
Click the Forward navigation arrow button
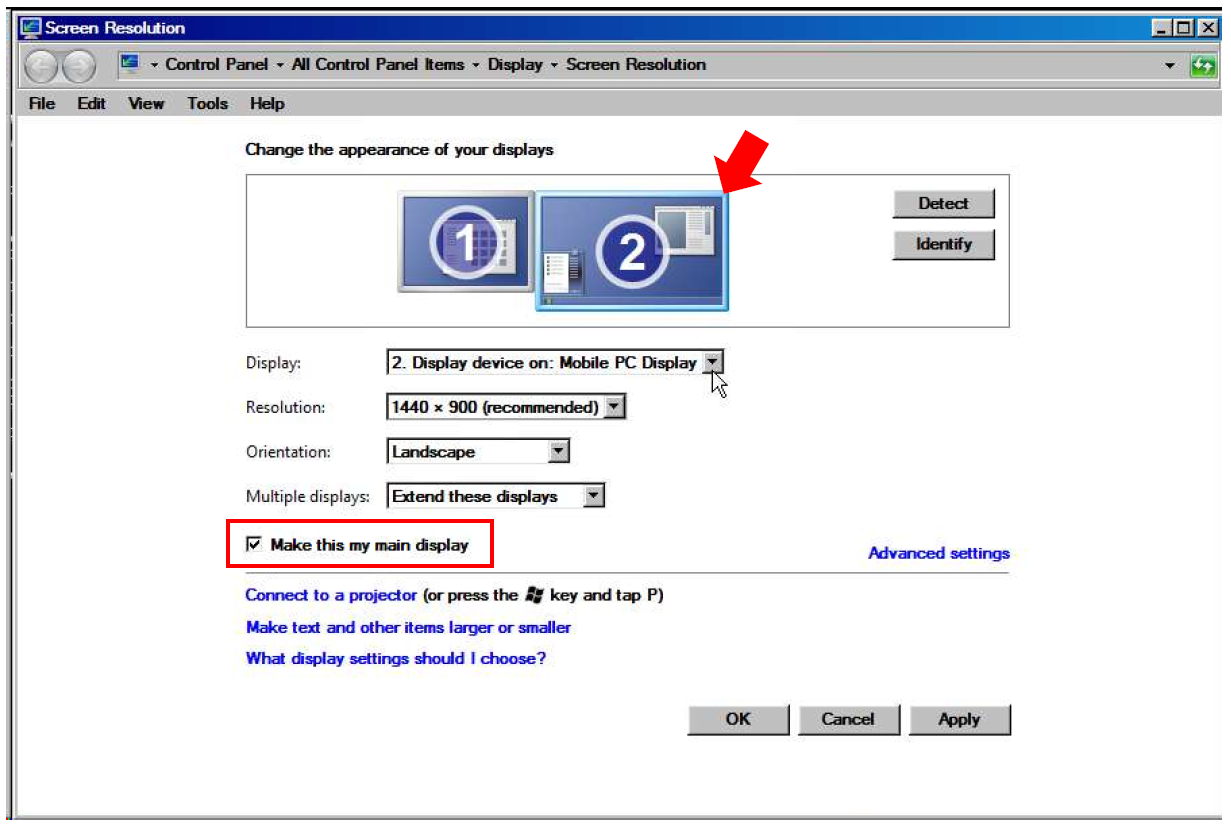click(x=78, y=66)
